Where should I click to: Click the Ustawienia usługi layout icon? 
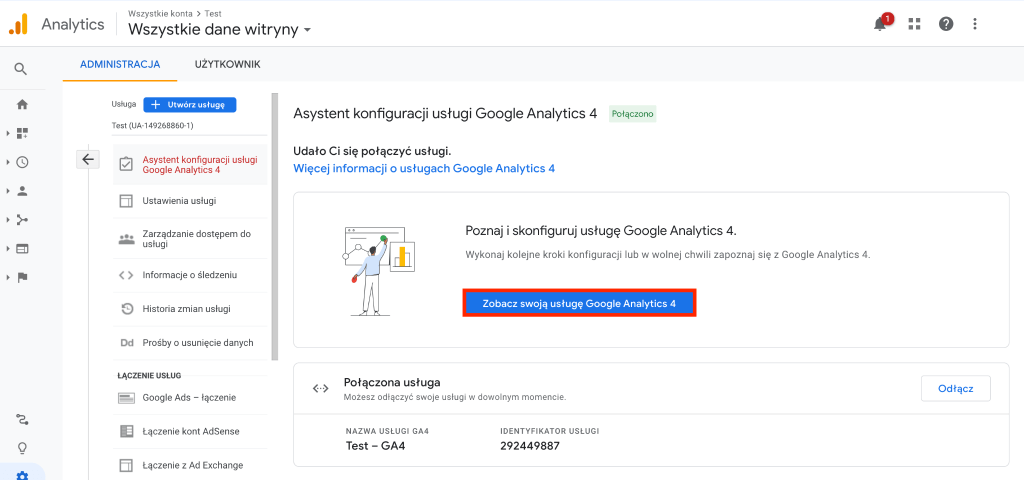coord(126,200)
